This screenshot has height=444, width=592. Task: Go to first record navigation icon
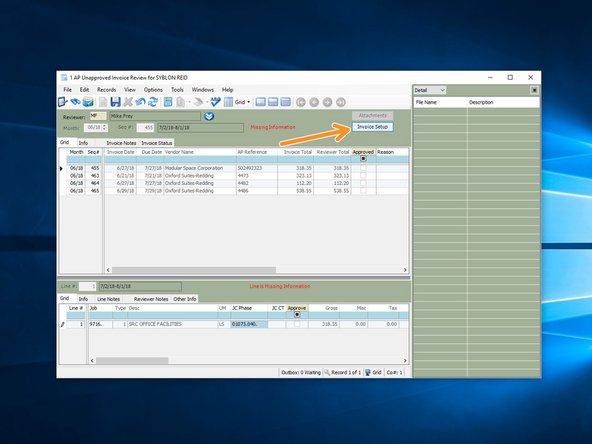click(301, 102)
